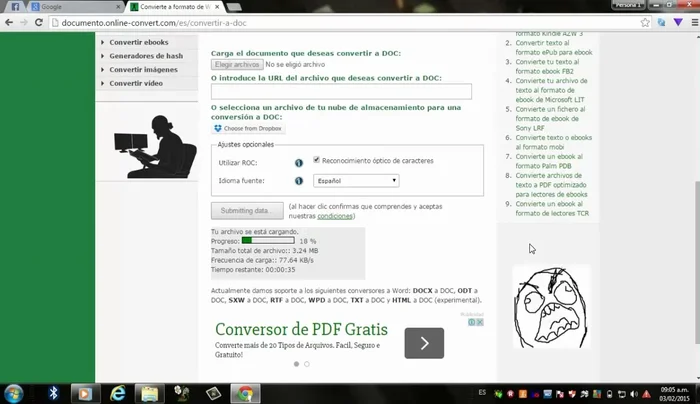The width and height of the screenshot is (700, 404).
Task: Open the Palm PDB ebook conversion link
Action: [x=549, y=161]
